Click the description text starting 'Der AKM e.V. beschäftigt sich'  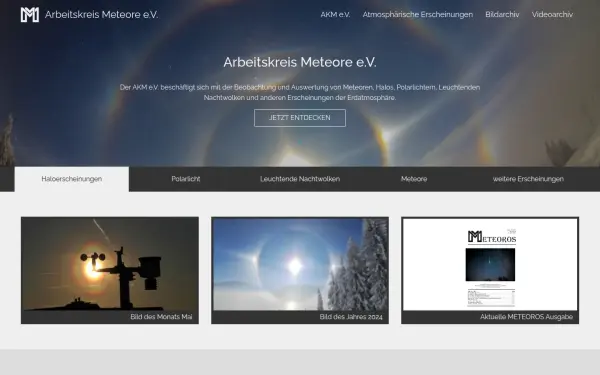(300, 92)
